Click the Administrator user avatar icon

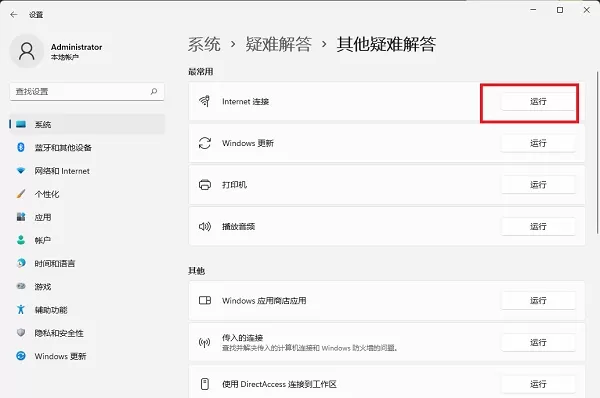click(27, 51)
